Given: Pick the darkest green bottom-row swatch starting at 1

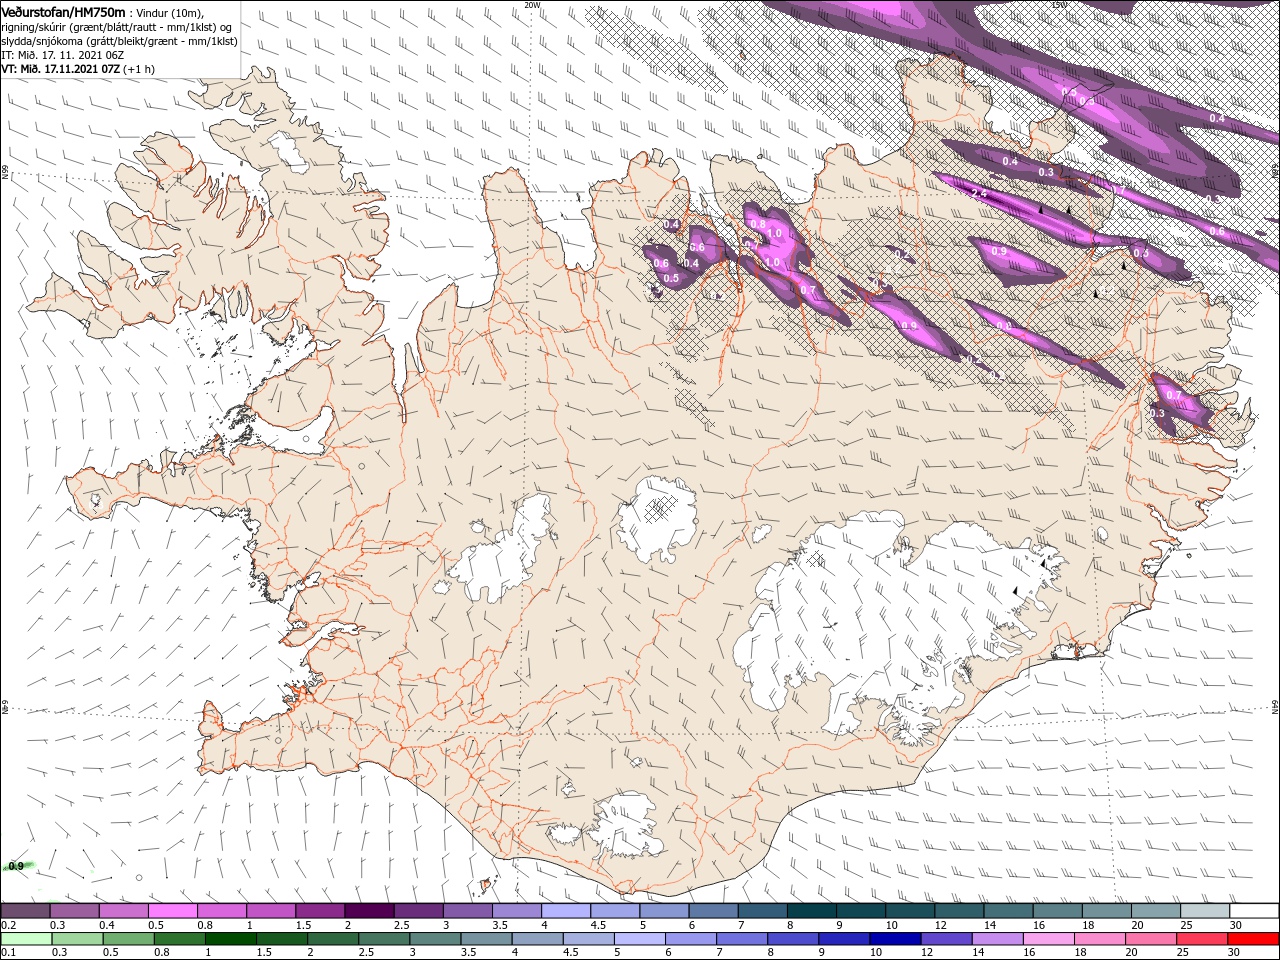Looking at the screenshot, I should pyautogui.click(x=230, y=939).
